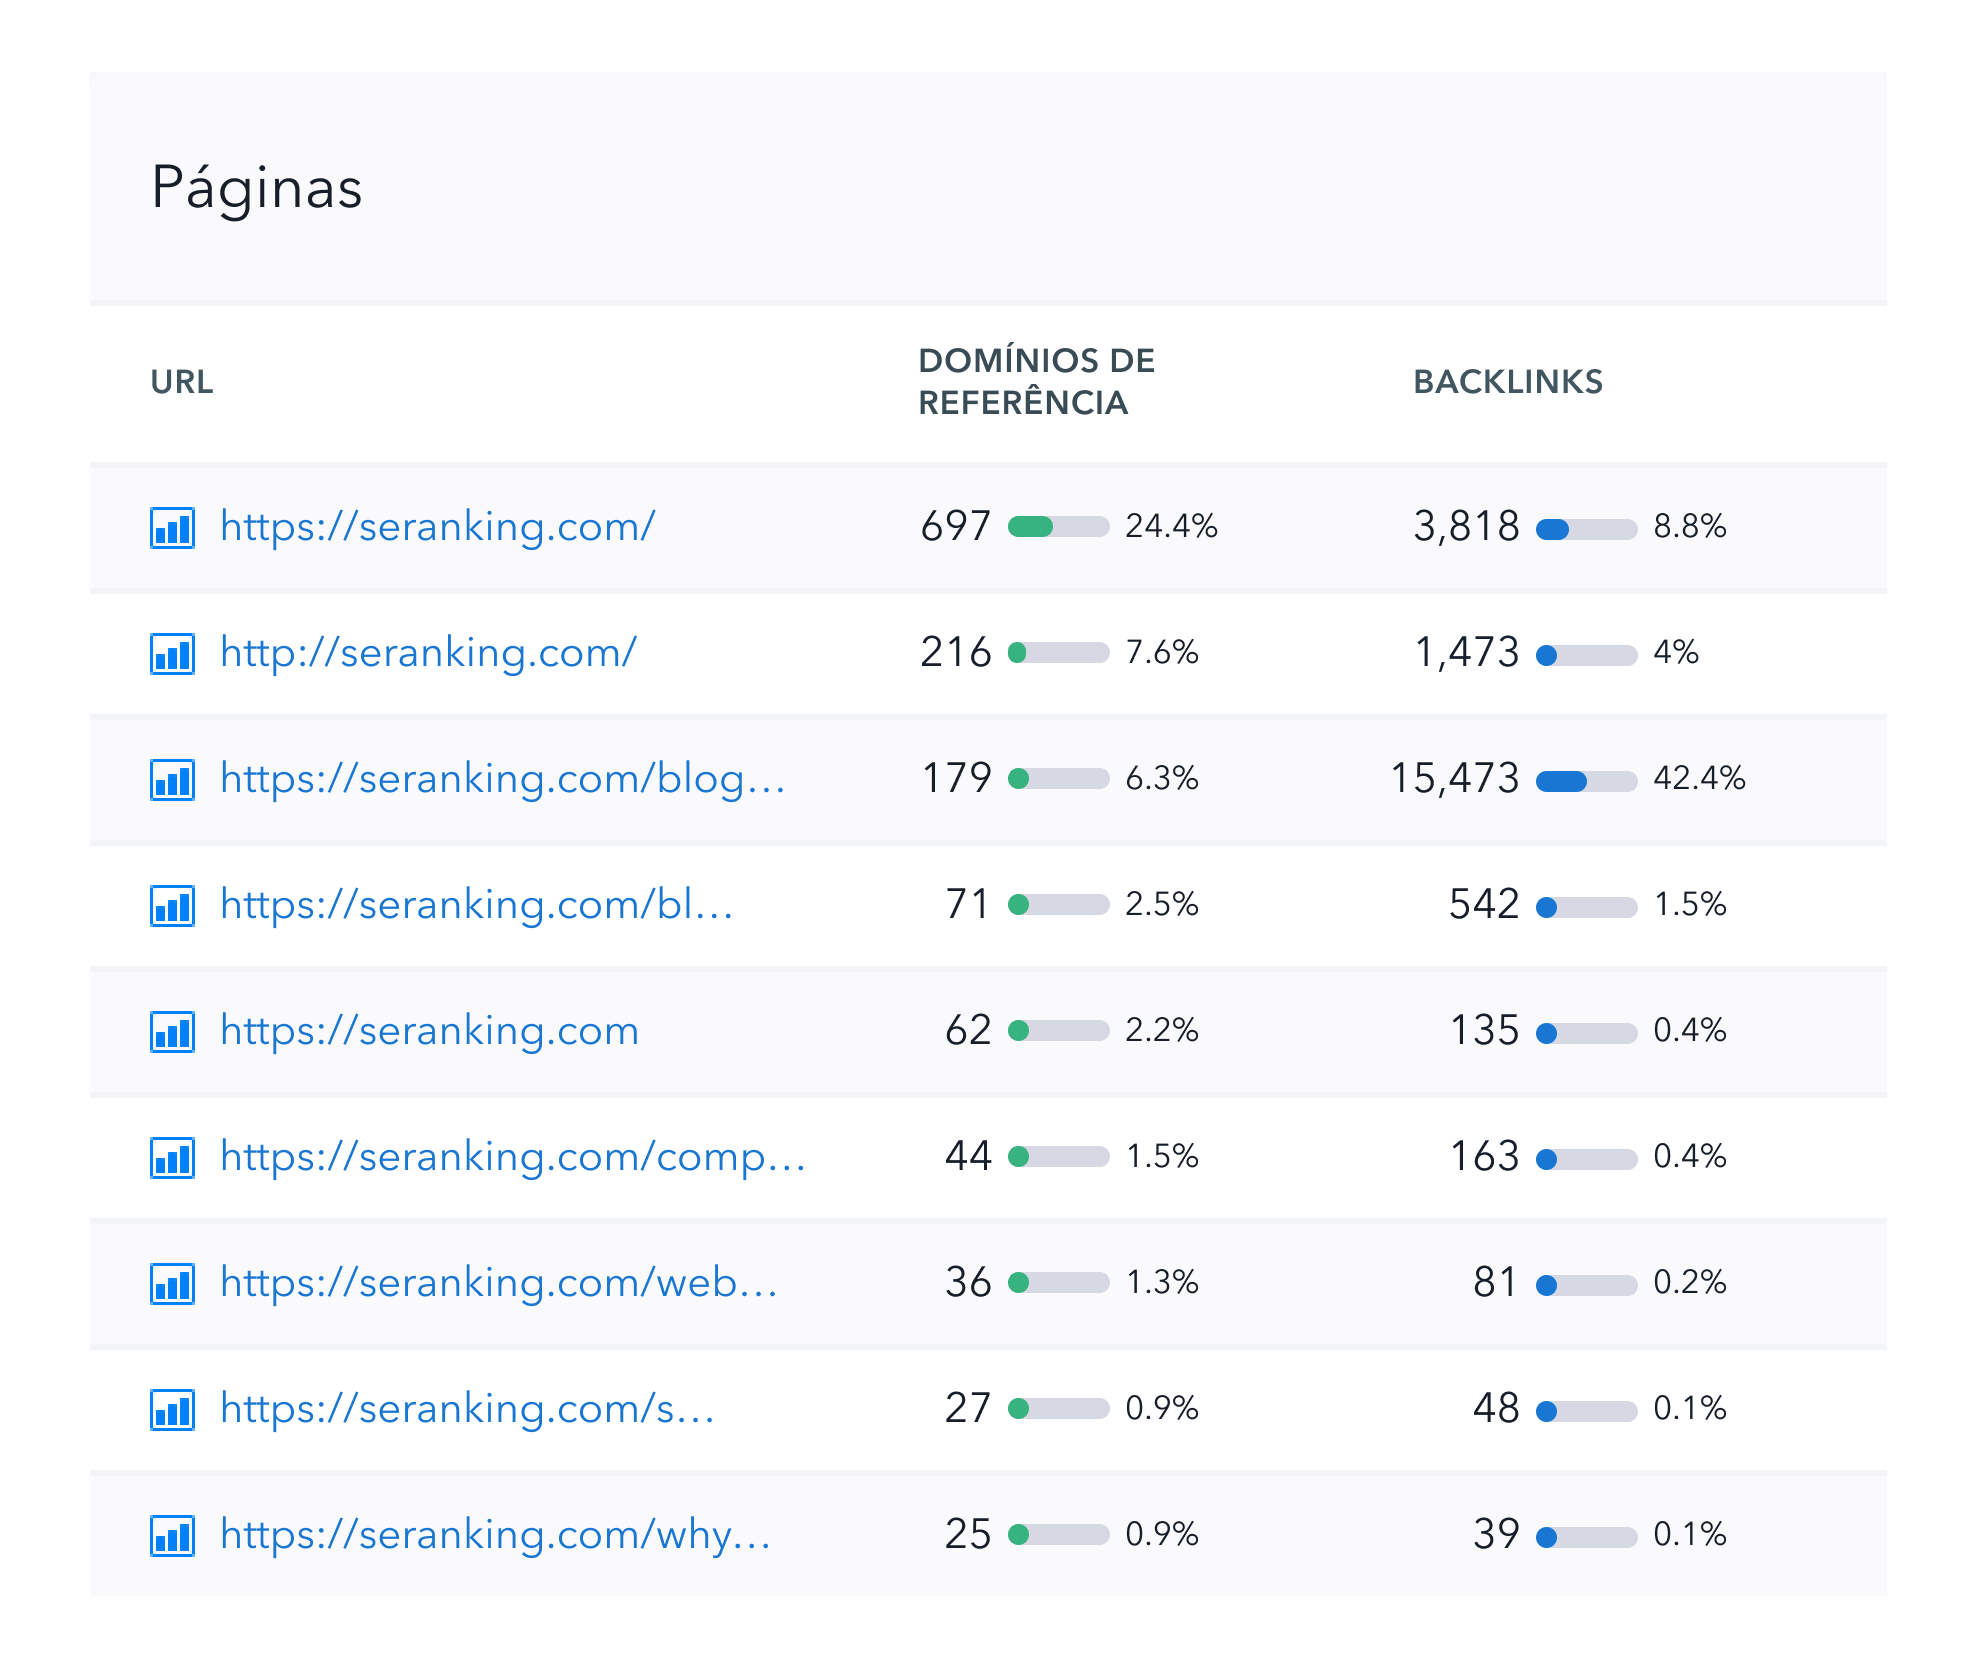Click the chart icon beside https://seranking.com/comp…
The image size is (1977, 1668).
click(172, 1158)
